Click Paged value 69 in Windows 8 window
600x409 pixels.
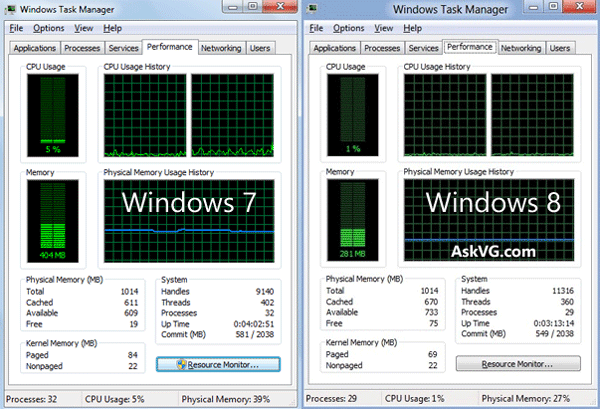[x=433, y=354]
